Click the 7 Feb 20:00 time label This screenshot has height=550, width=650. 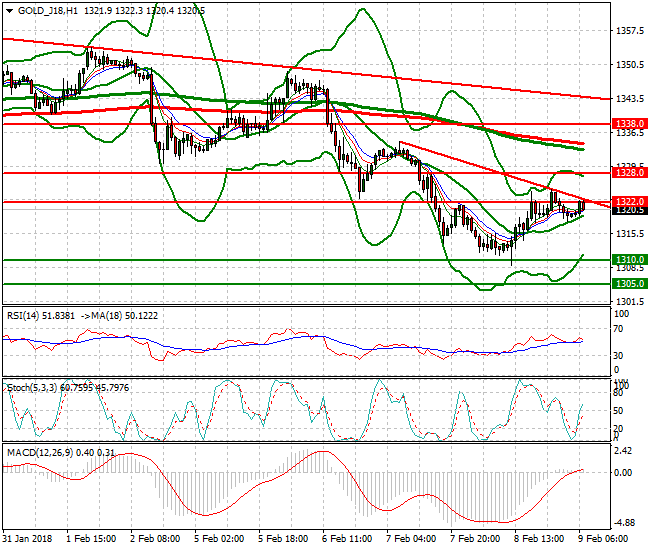point(475,539)
